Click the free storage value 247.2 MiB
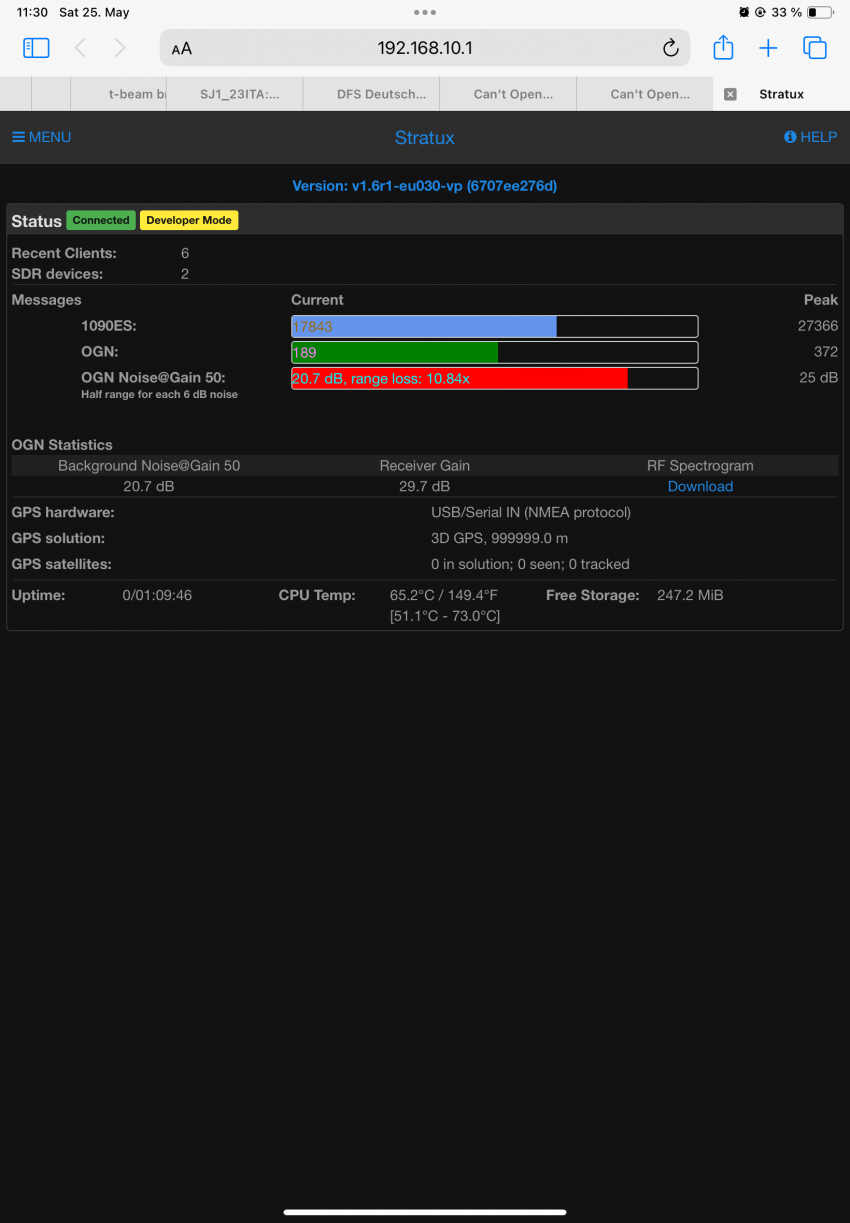This screenshot has height=1223, width=850. point(690,595)
